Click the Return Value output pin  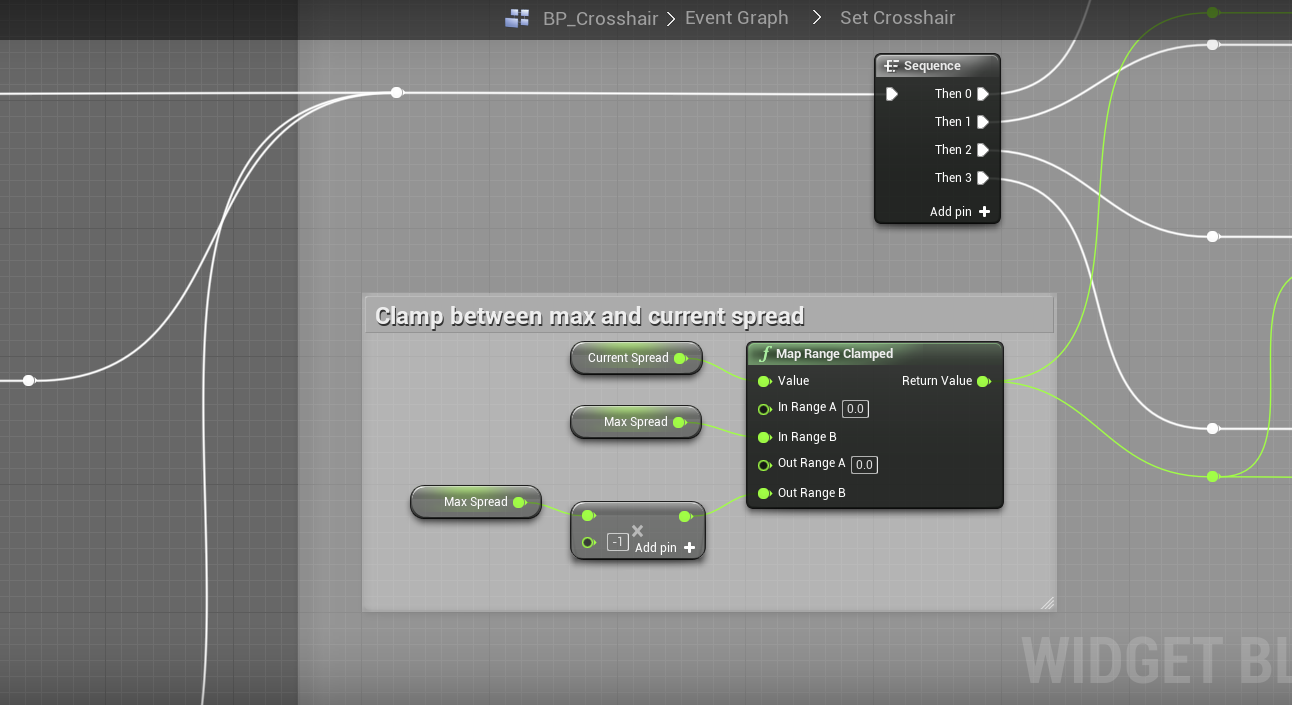click(983, 381)
